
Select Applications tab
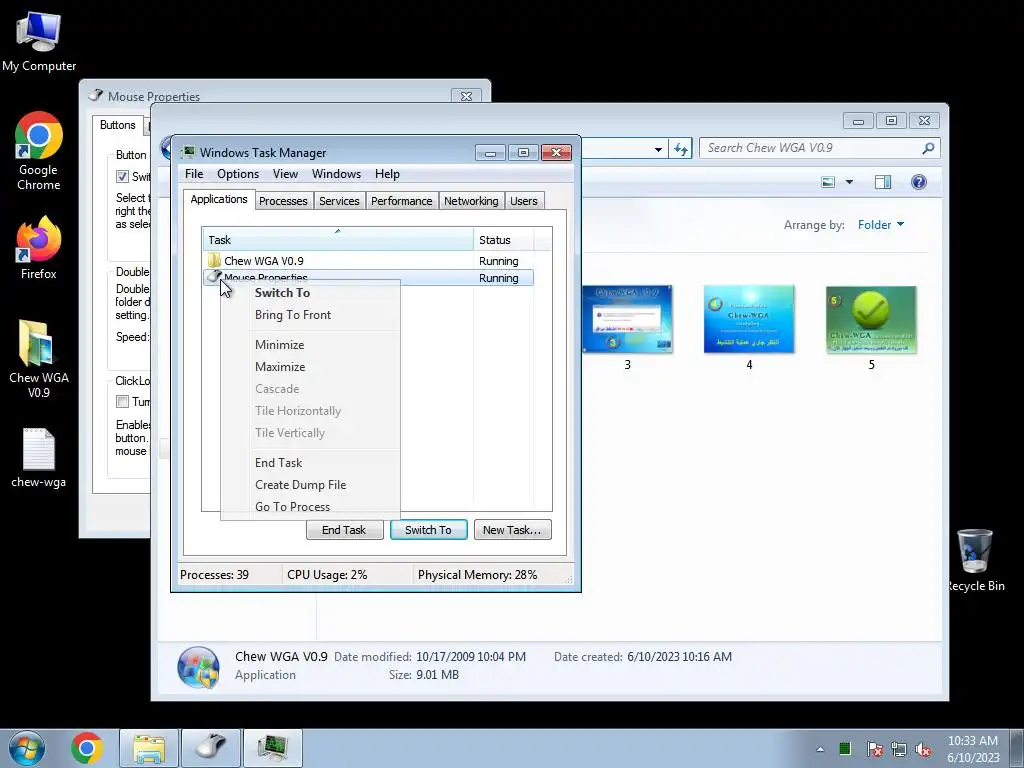tap(219, 199)
